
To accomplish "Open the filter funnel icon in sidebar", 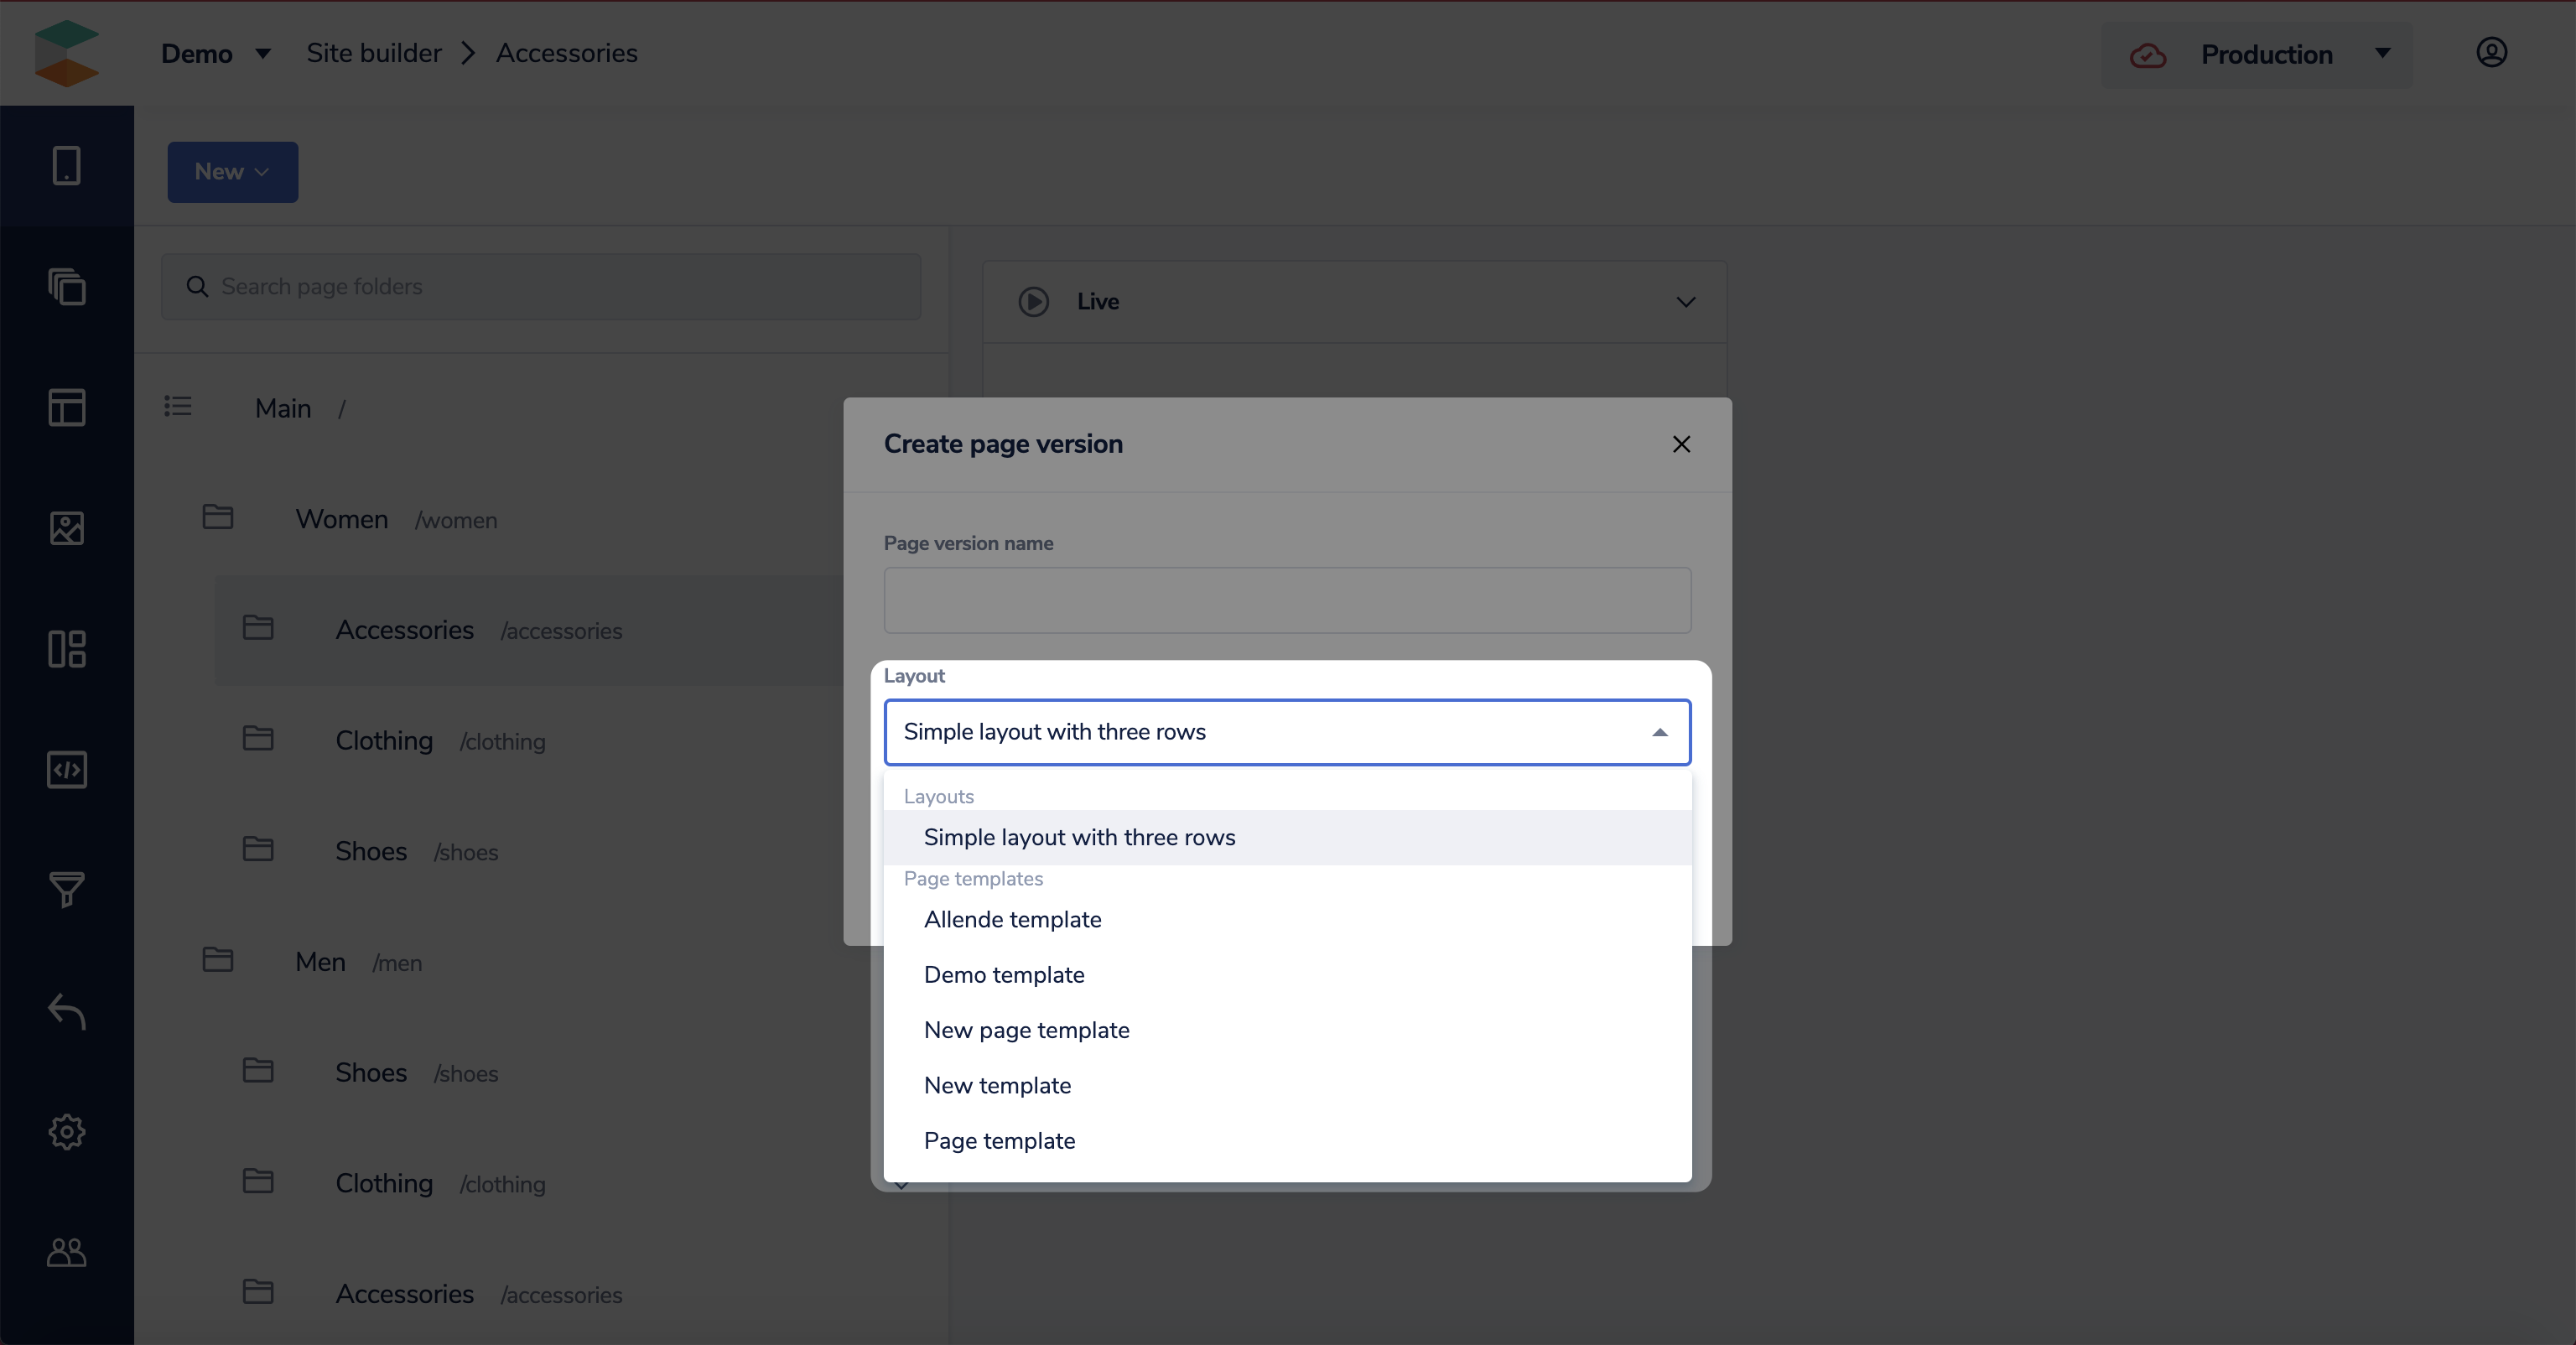I will 66,889.
